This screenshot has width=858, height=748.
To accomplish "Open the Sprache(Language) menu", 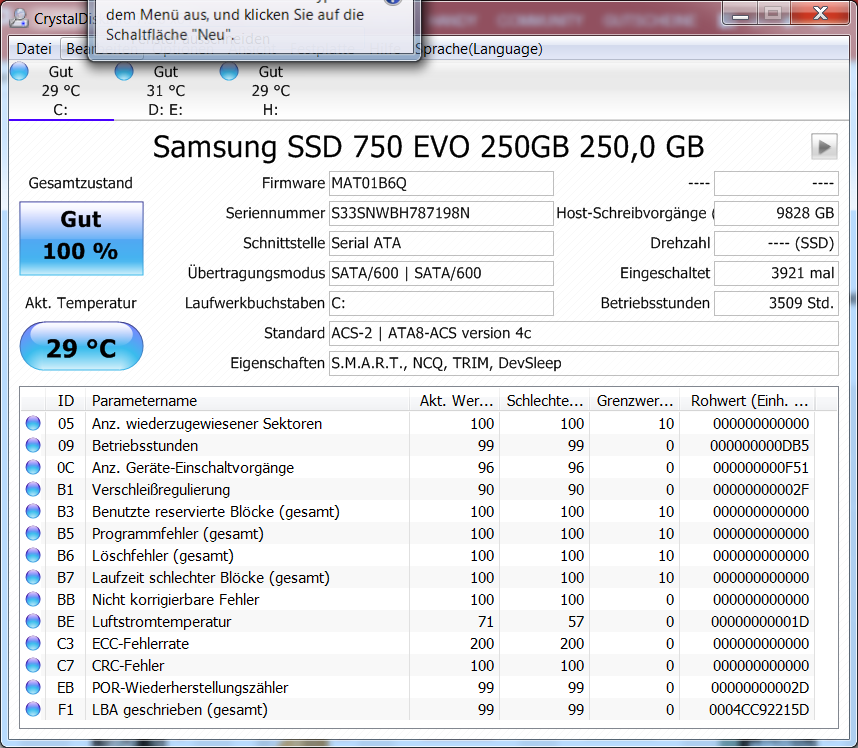I will (479, 49).
